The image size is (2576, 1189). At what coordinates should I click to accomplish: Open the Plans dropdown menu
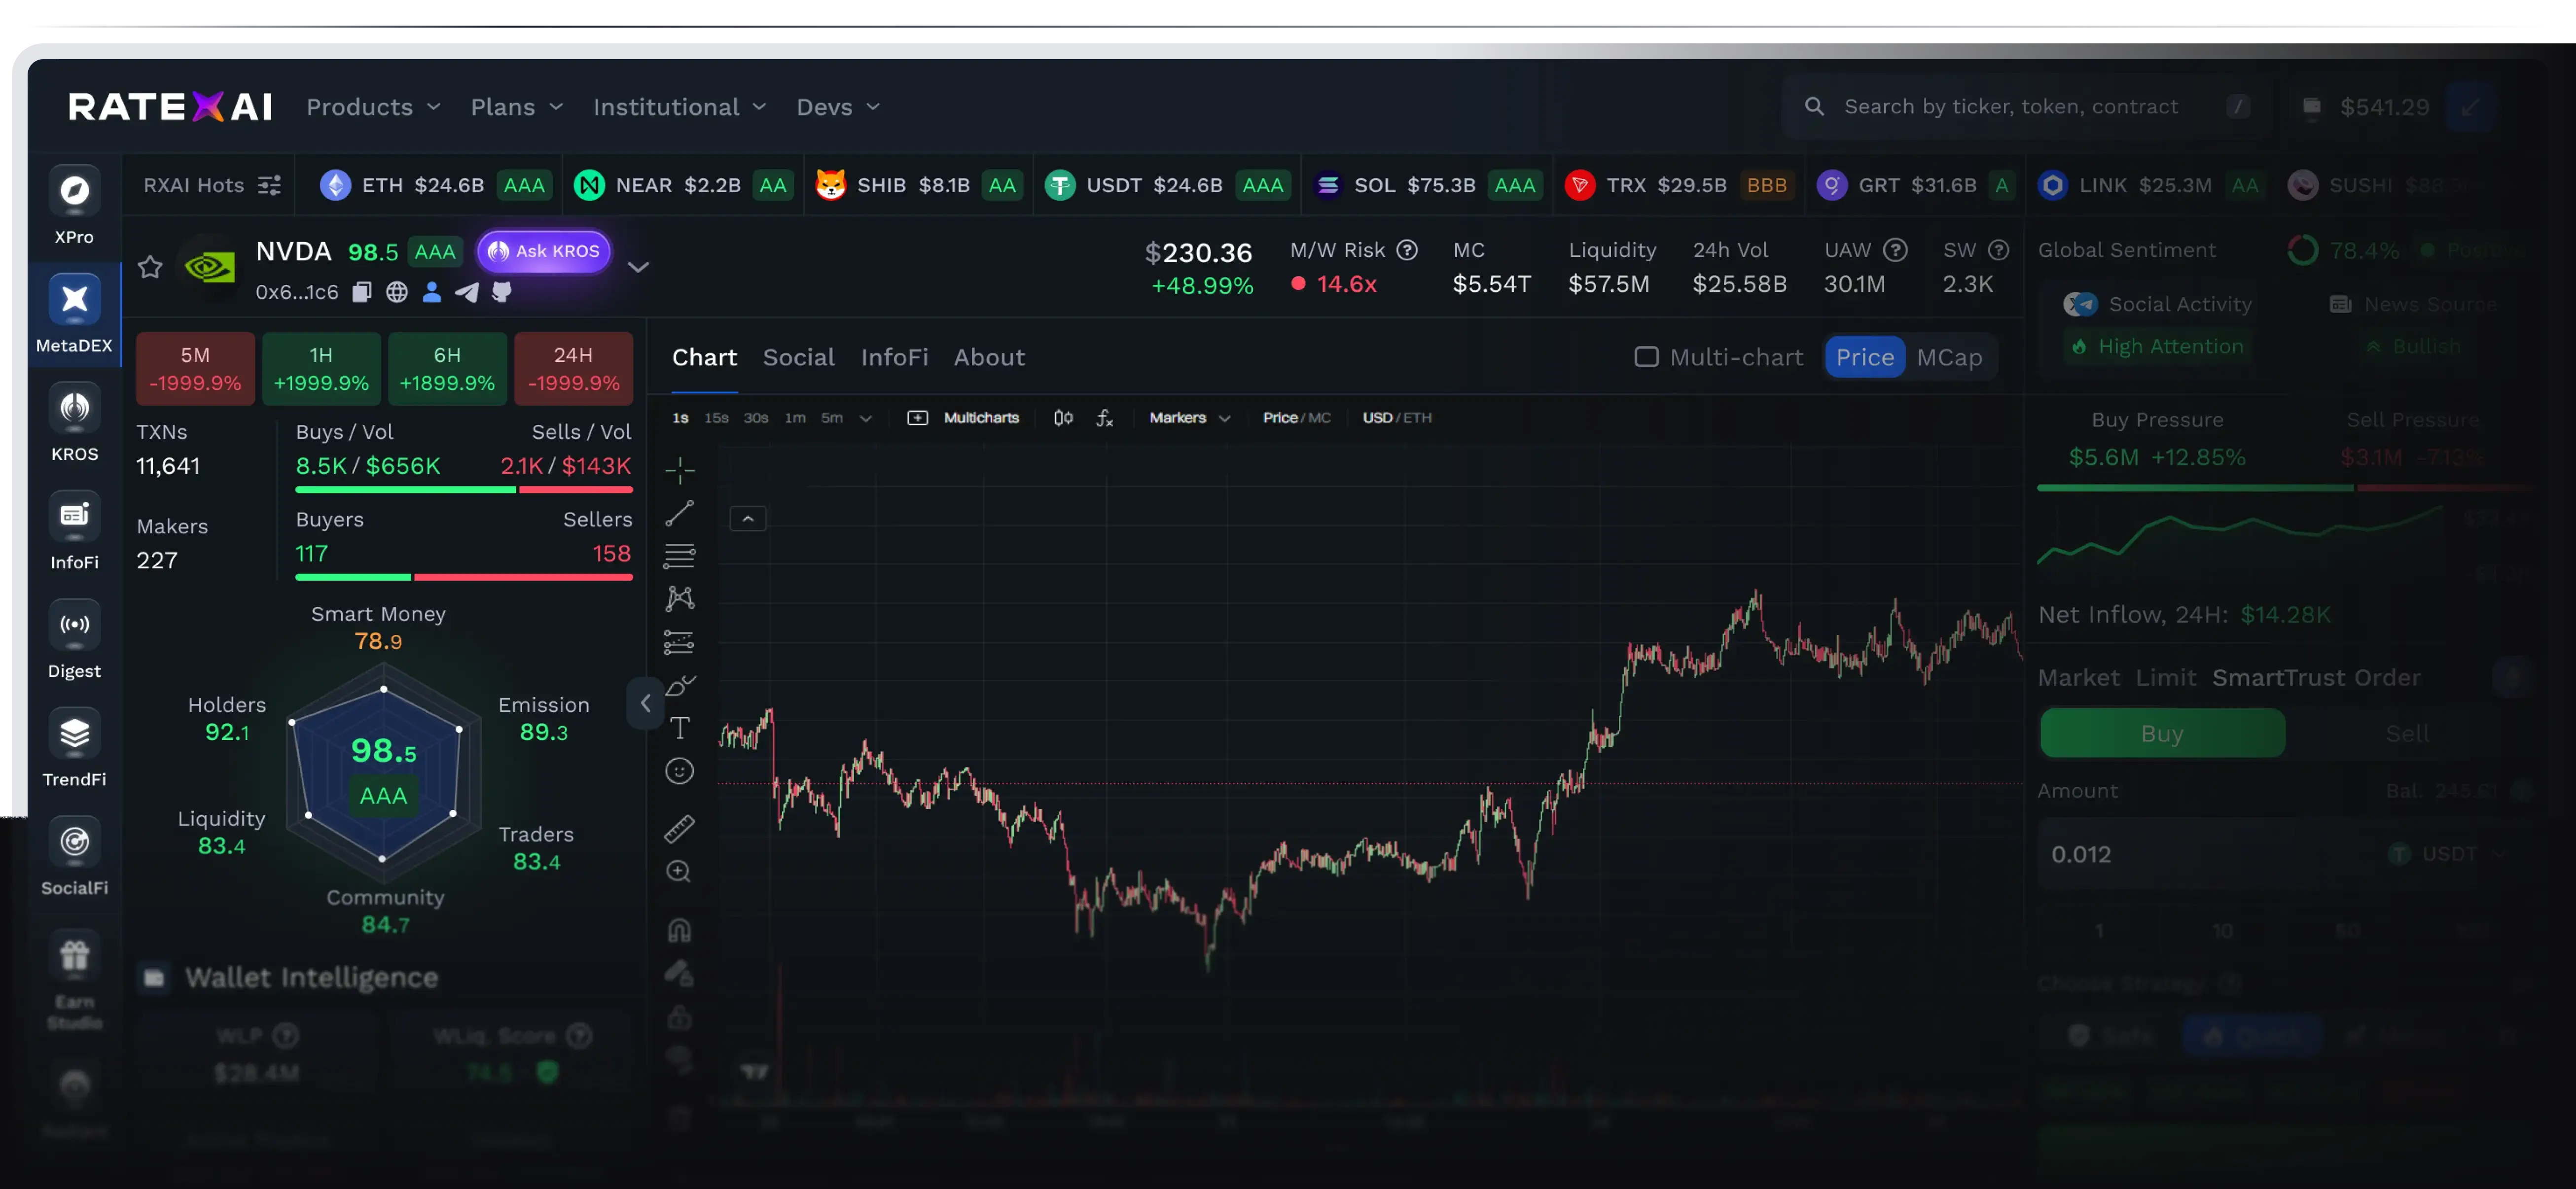(x=517, y=107)
